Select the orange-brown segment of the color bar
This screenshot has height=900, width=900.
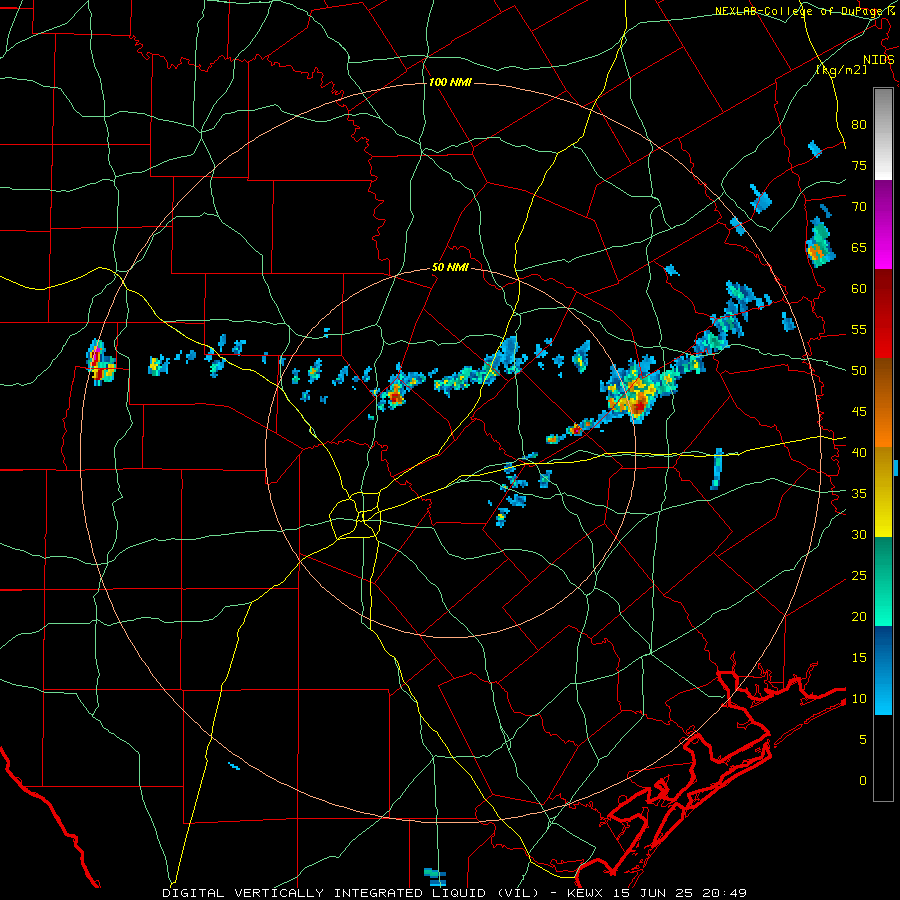point(883,403)
